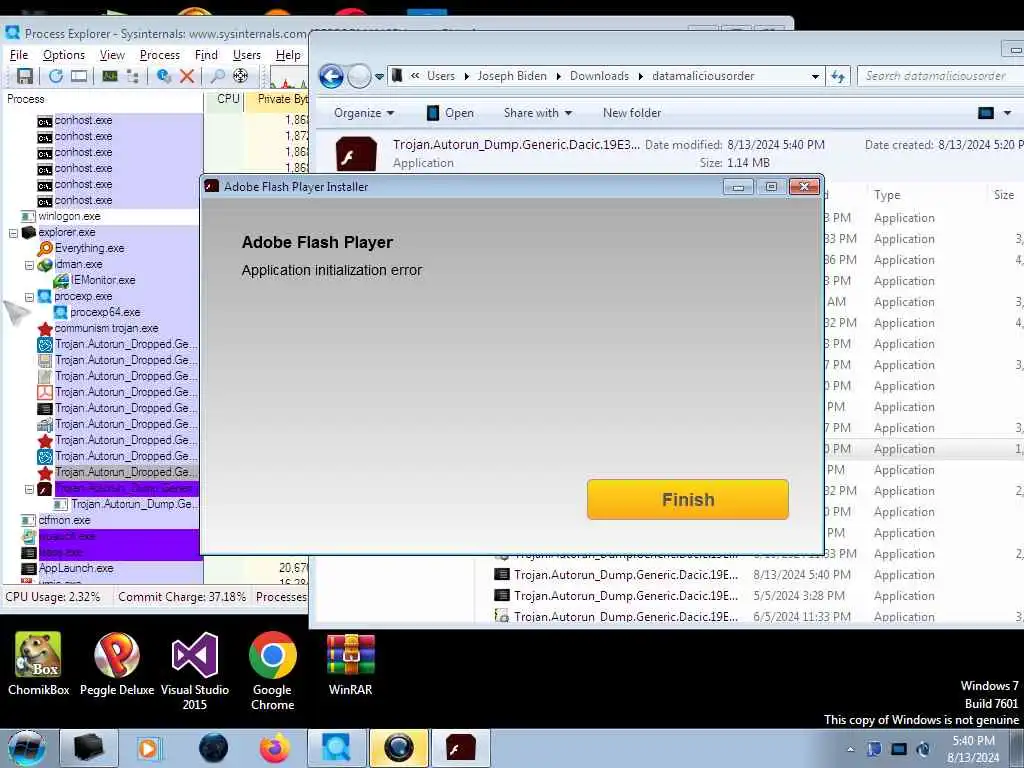The height and width of the screenshot is (768, 1024).
Task: Open the view options dropdown arrow in Explorer
Action: pos(1007,113)
